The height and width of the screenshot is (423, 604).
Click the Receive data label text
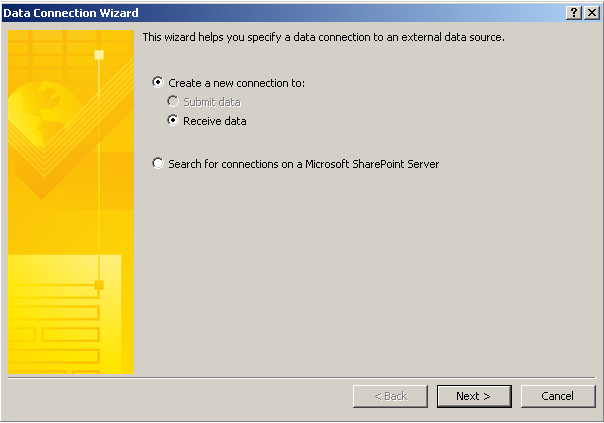point(215,121)
